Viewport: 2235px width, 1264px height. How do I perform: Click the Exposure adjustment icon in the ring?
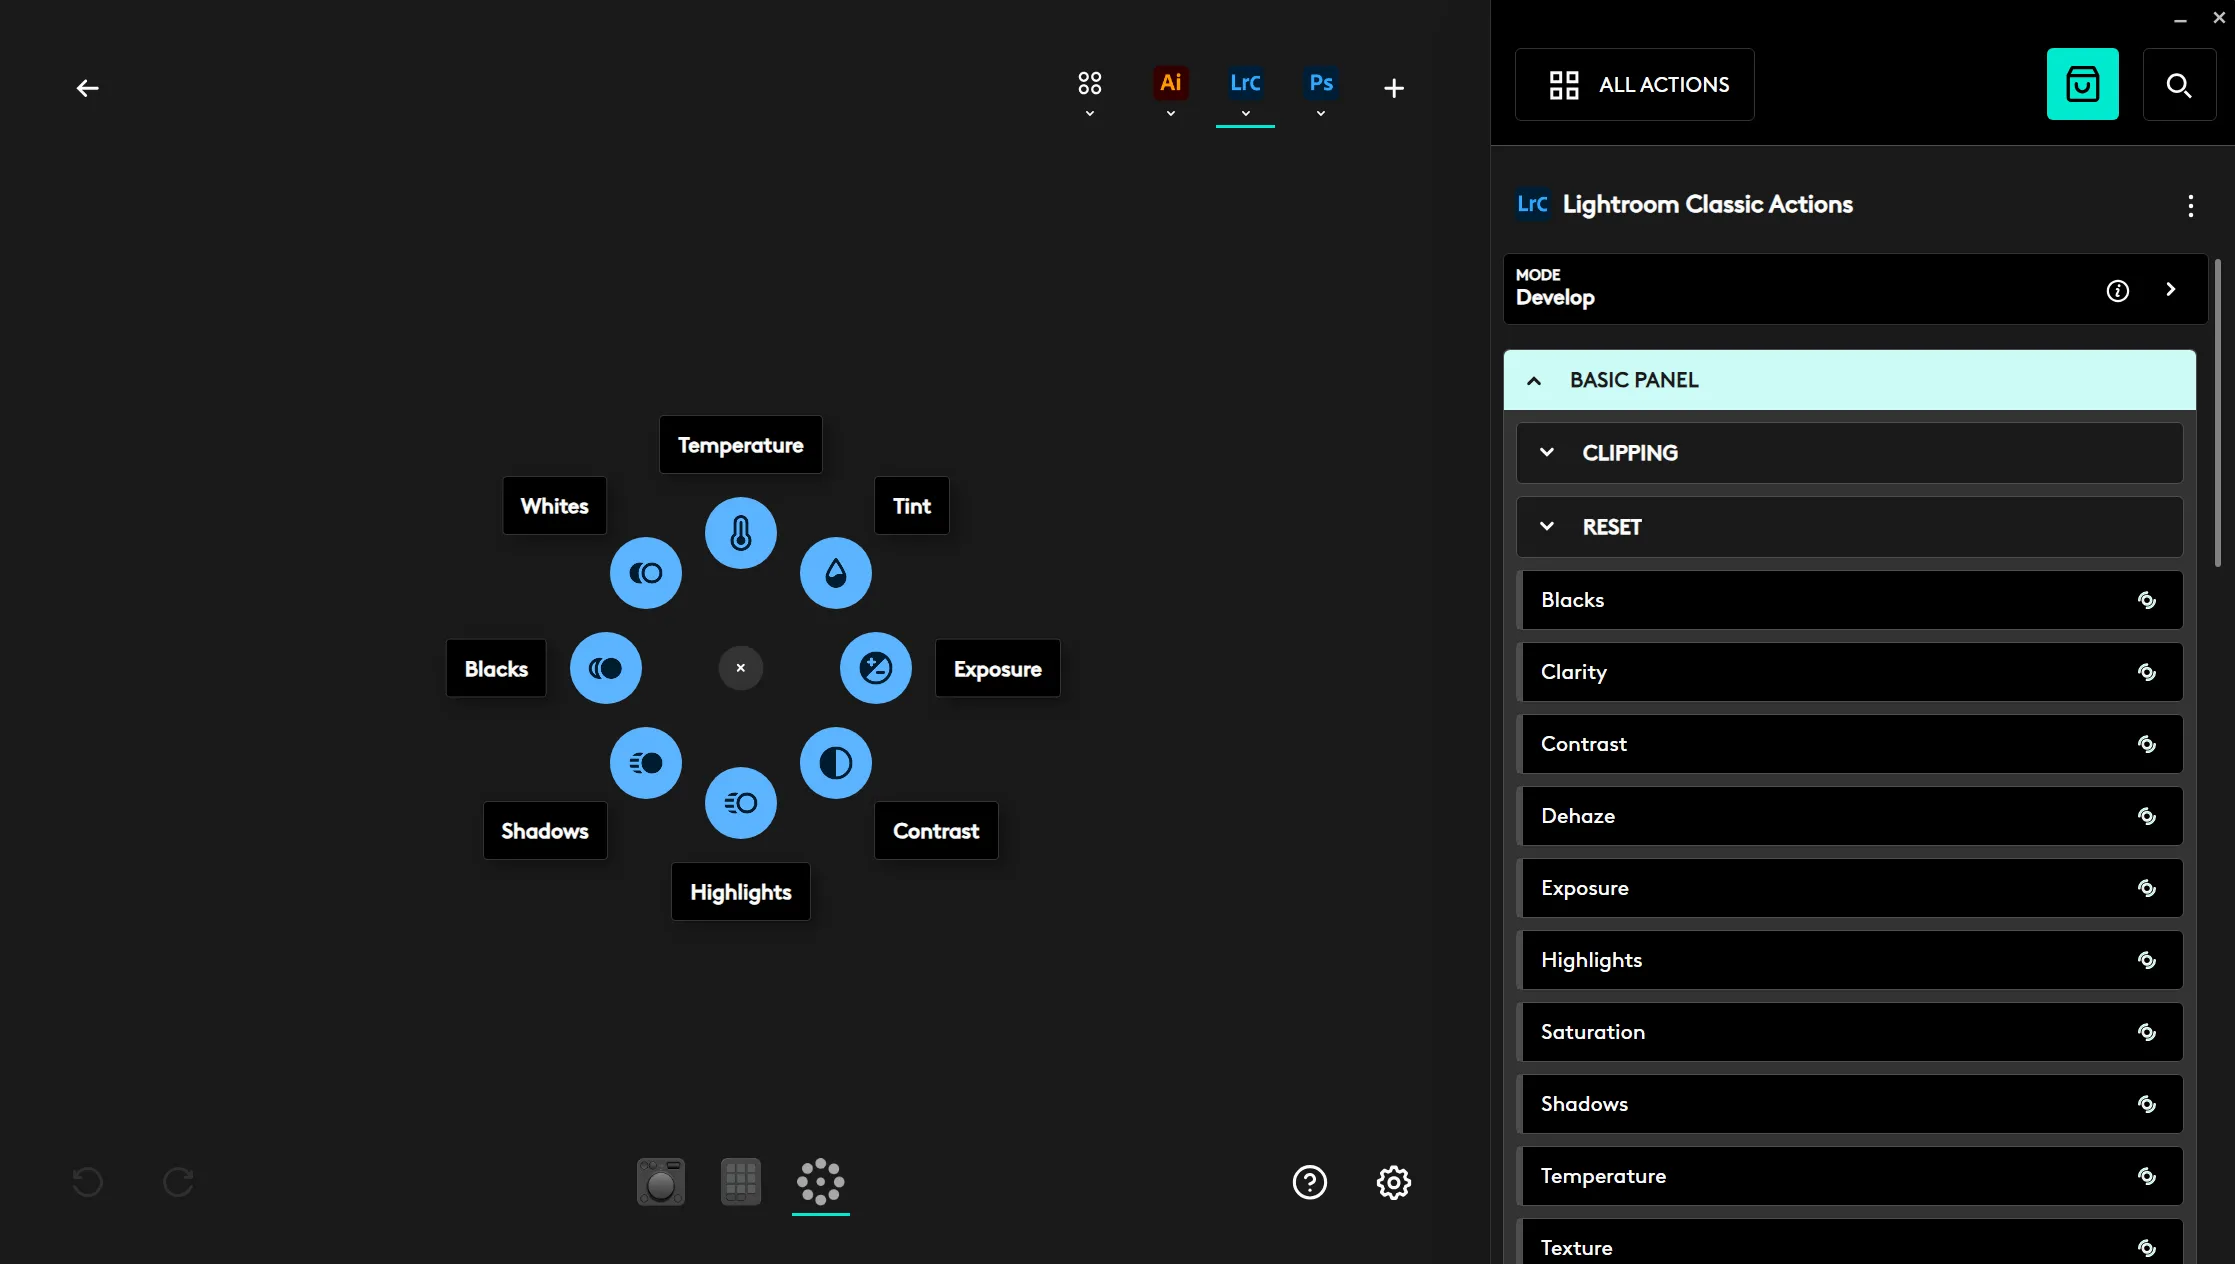pos(875,668)
